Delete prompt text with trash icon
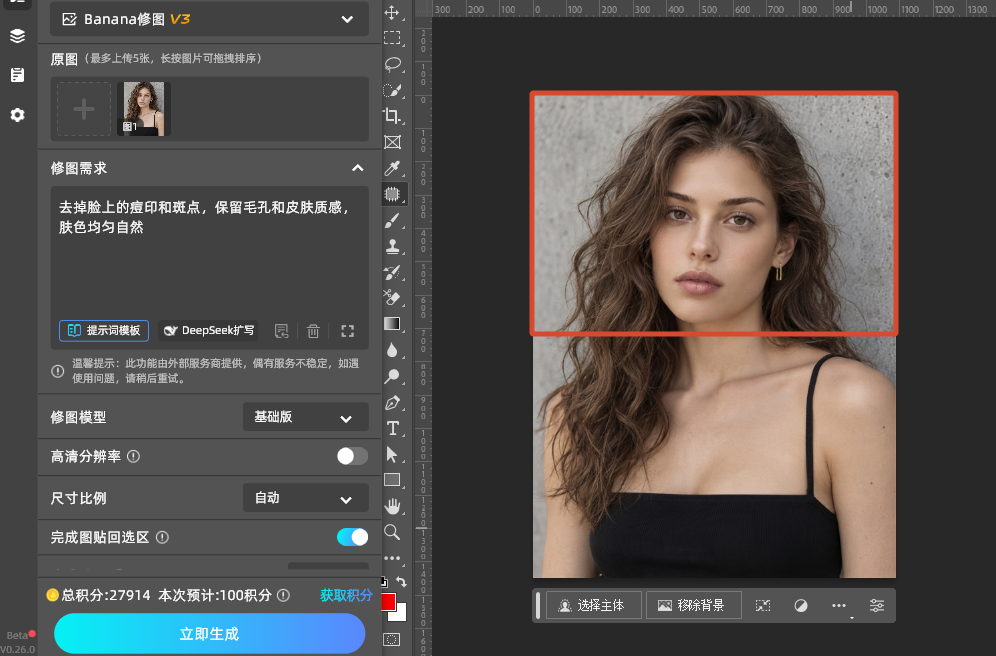Screen dimensions: 996x656 pyautogui.click(x=313, y=331)
